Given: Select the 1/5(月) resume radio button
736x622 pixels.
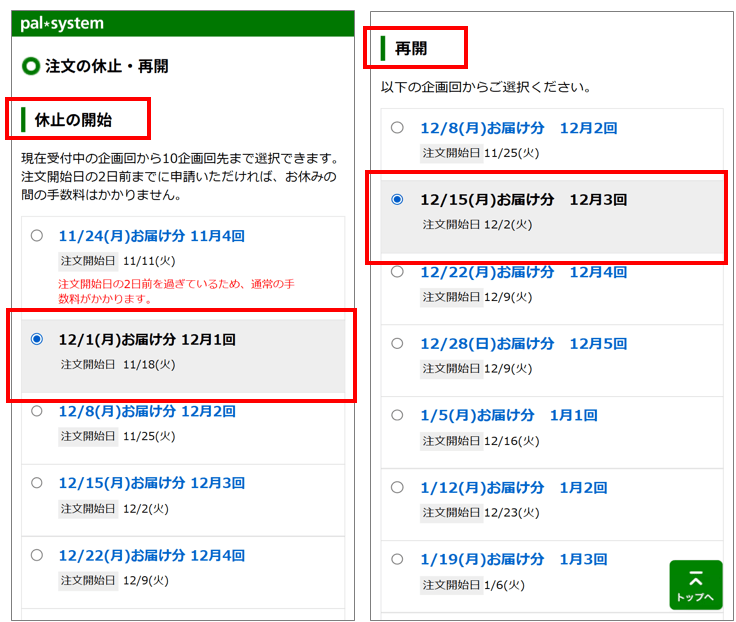Looking at the screenshot, I should click(x=397, y=415).
